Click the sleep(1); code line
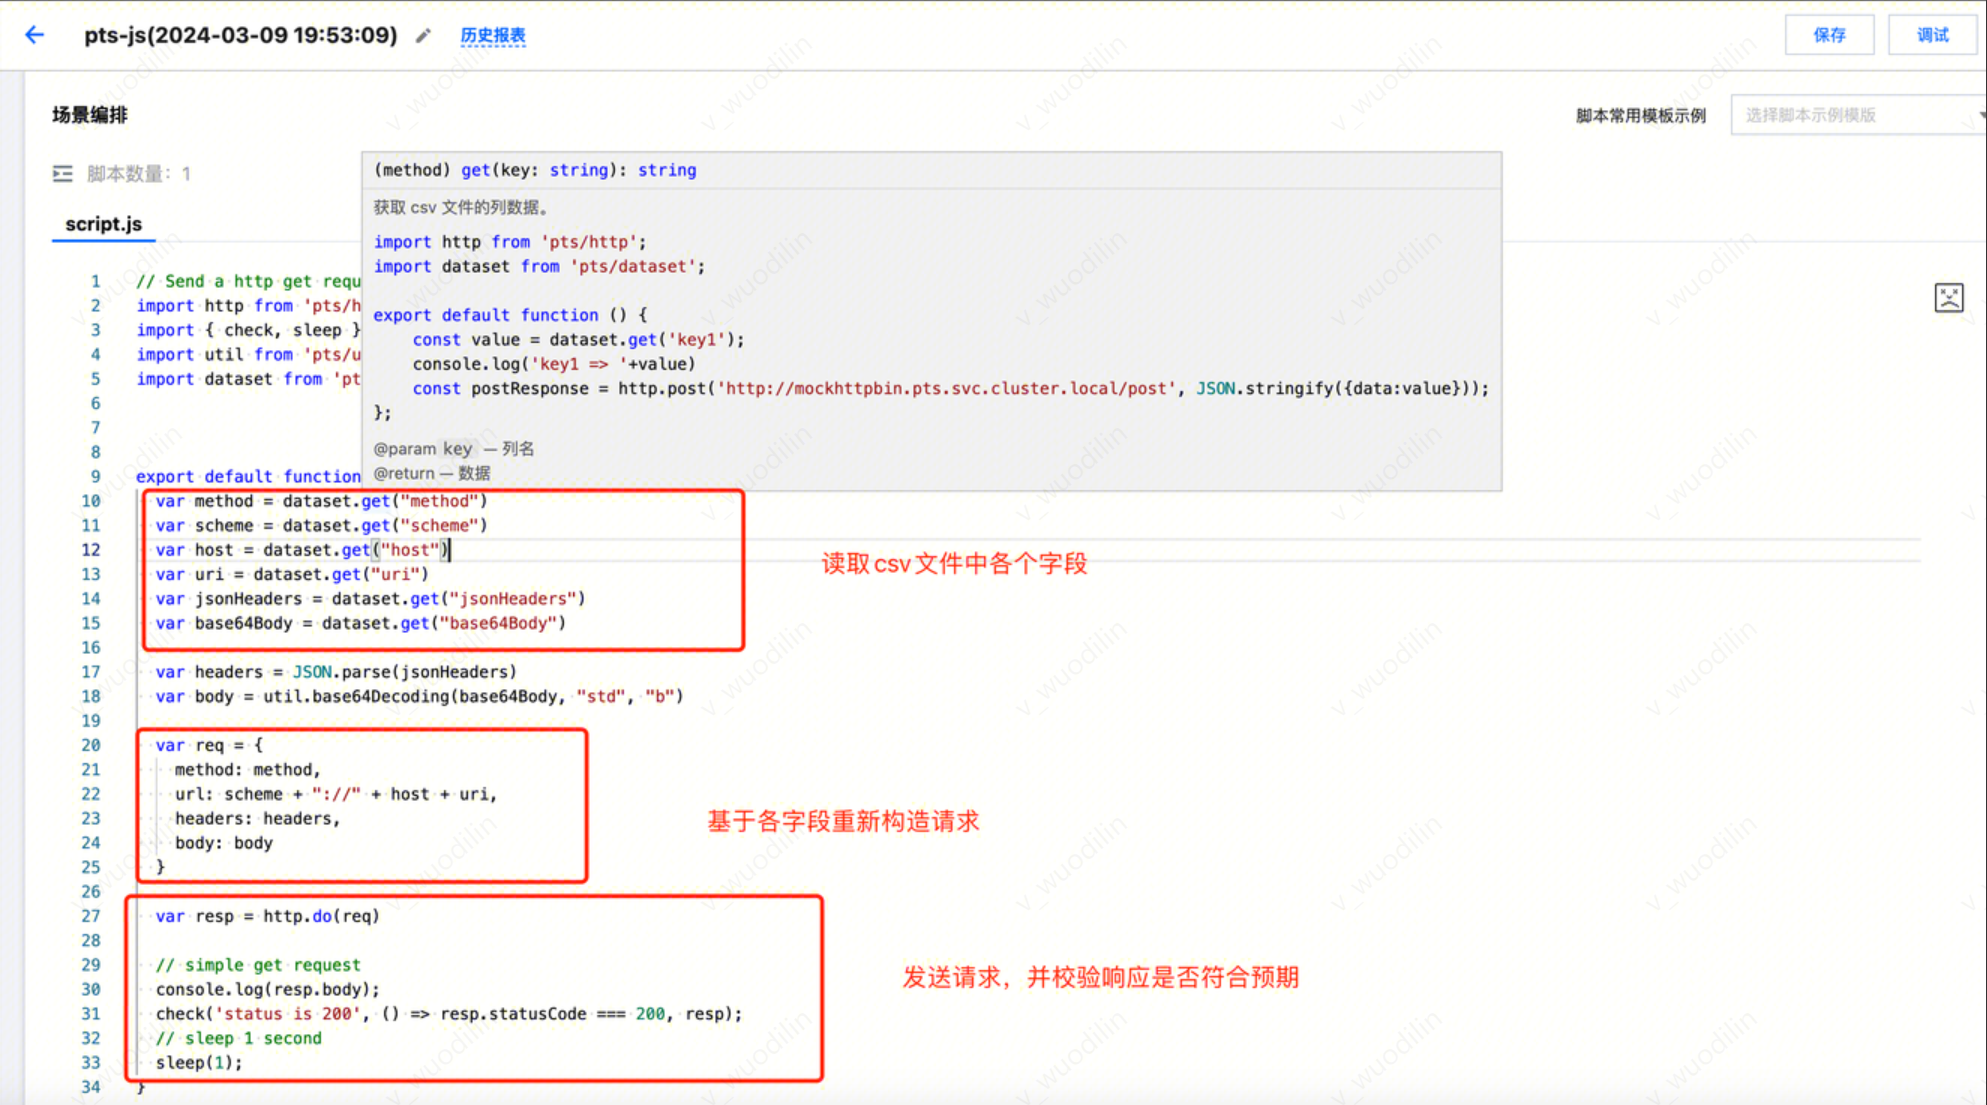 click(199, 1062)
